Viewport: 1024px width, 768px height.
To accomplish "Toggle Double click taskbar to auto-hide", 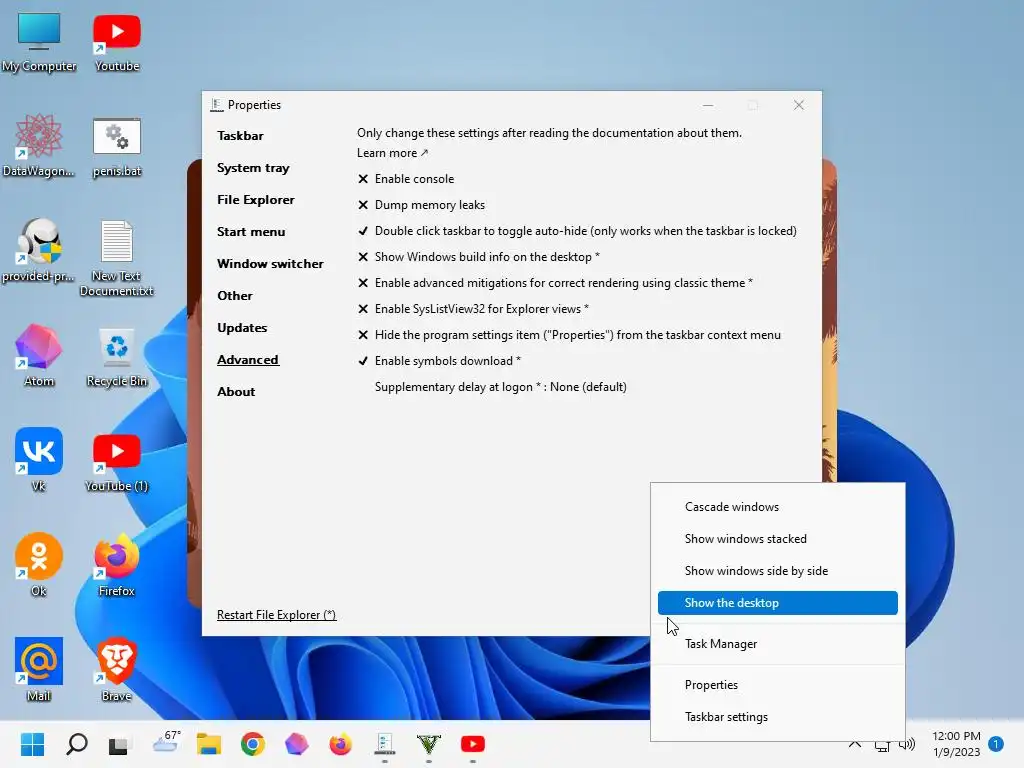I will (577, 231).
